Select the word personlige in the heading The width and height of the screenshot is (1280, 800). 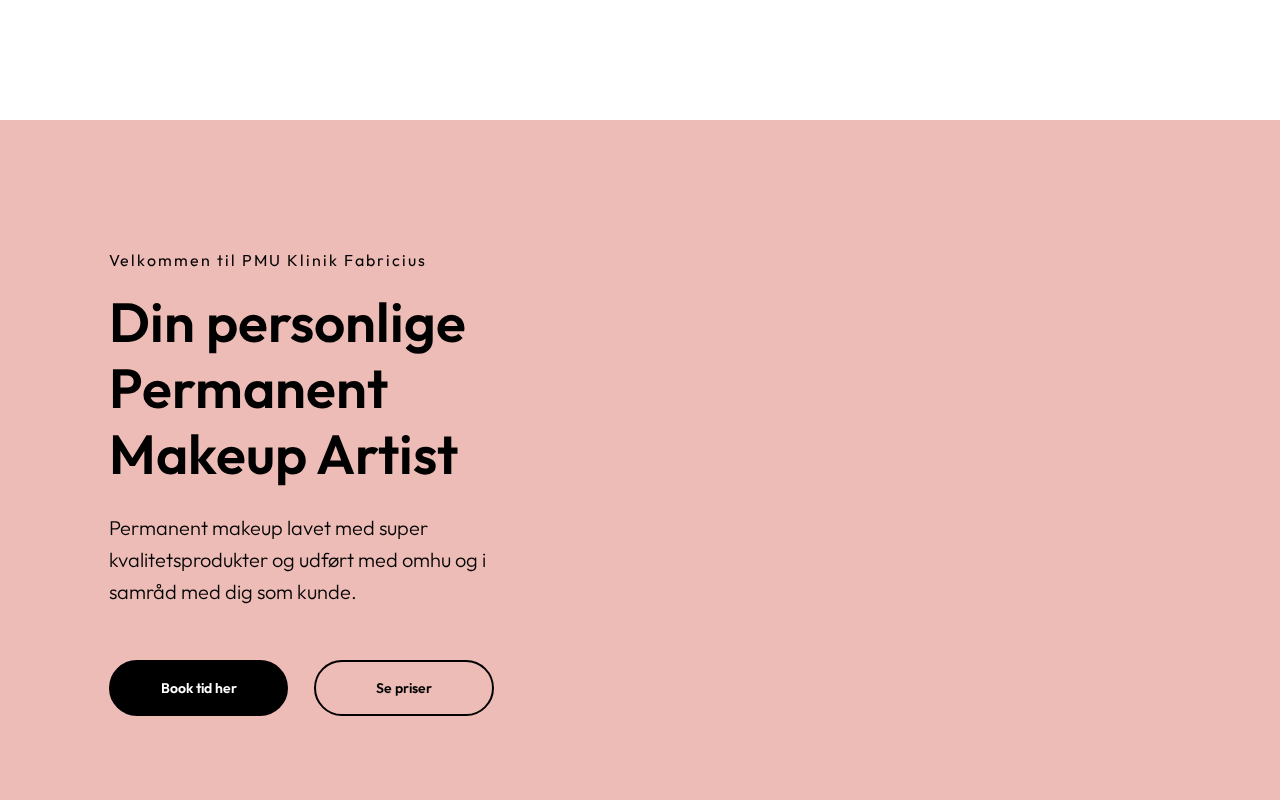tap(336, 323)
